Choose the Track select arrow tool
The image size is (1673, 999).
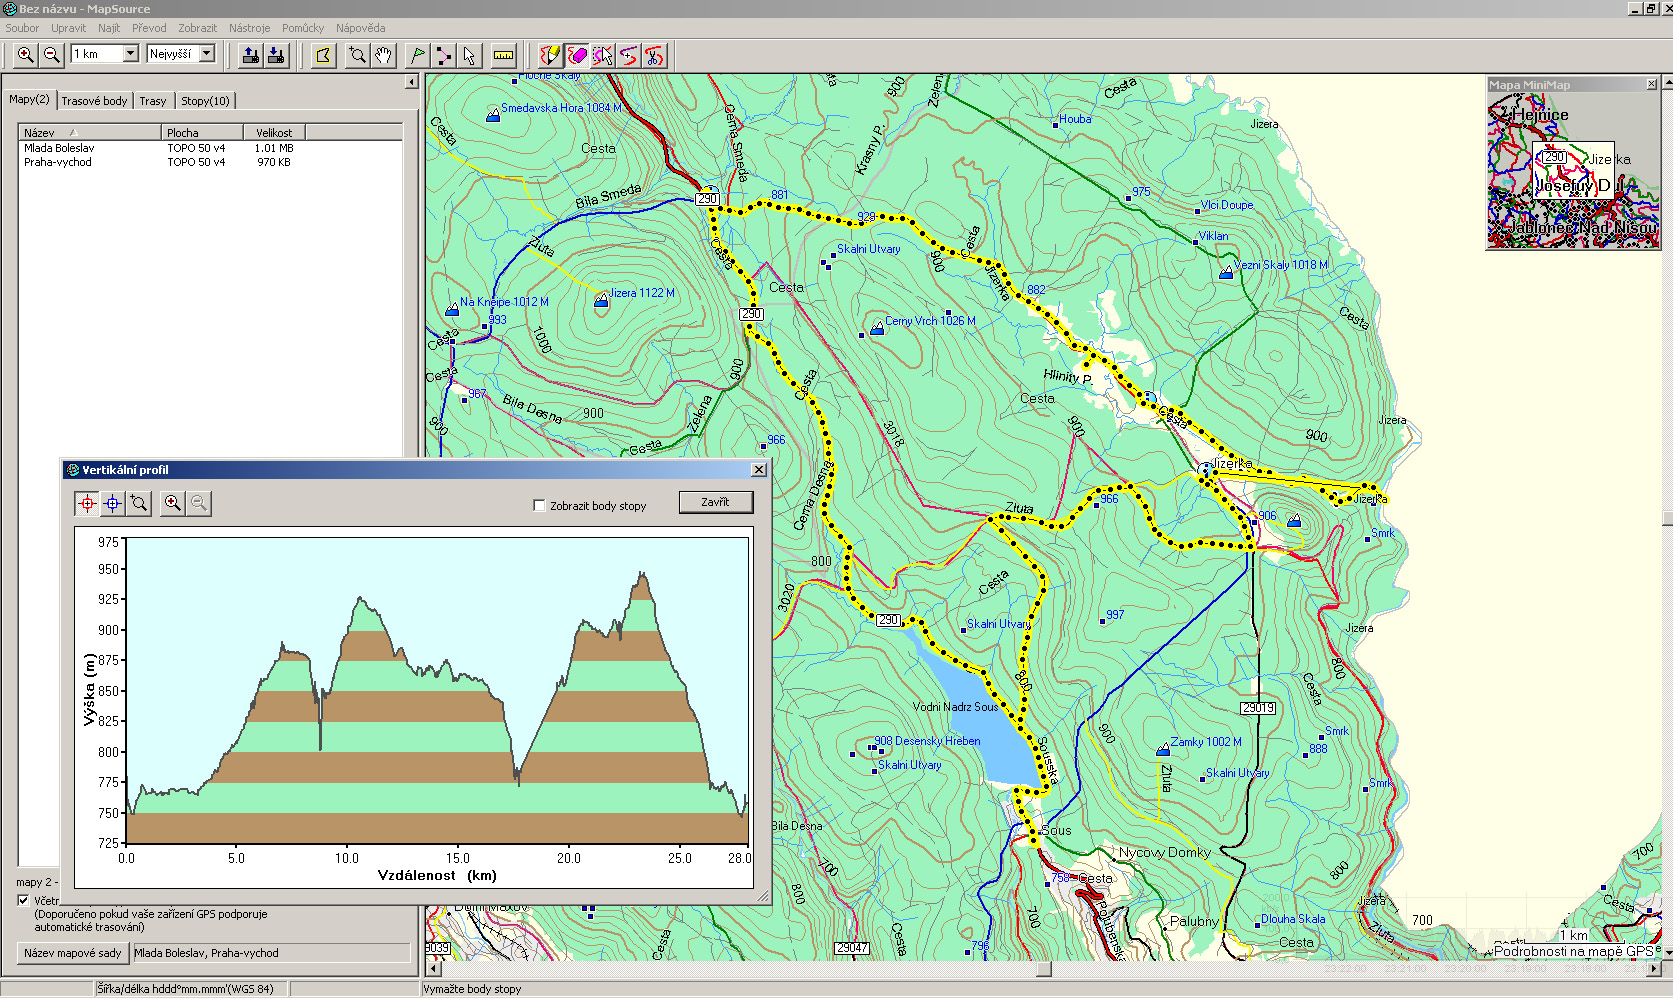tap(603, 55)
